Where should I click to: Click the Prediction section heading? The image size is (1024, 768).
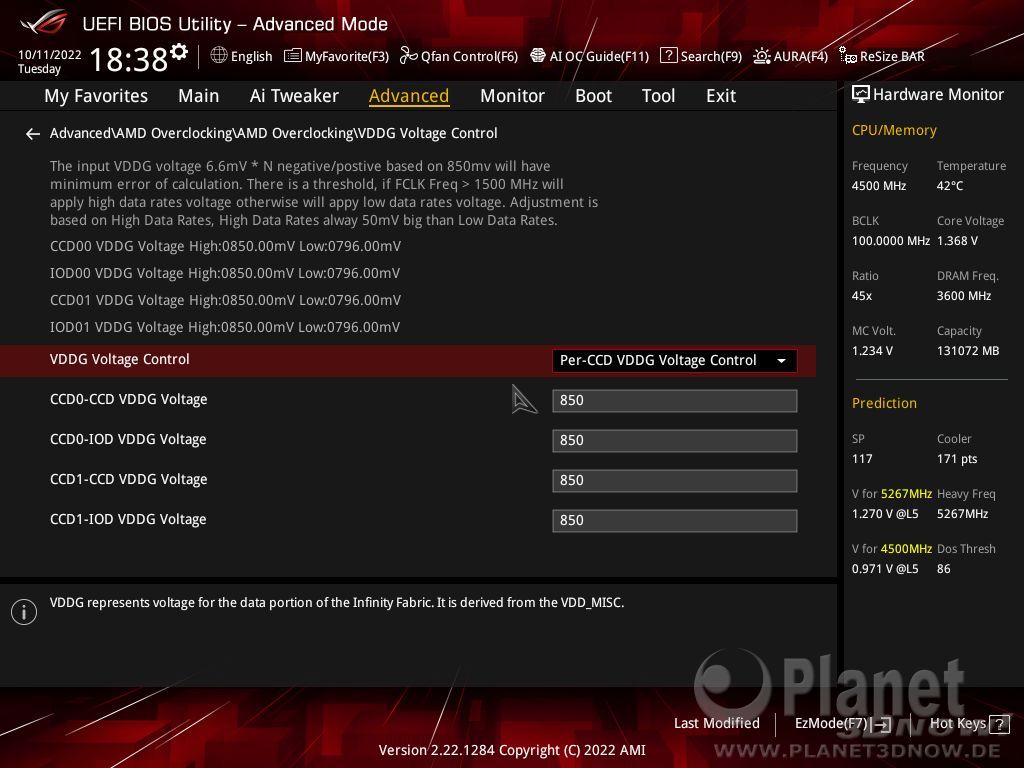(884, 403)
